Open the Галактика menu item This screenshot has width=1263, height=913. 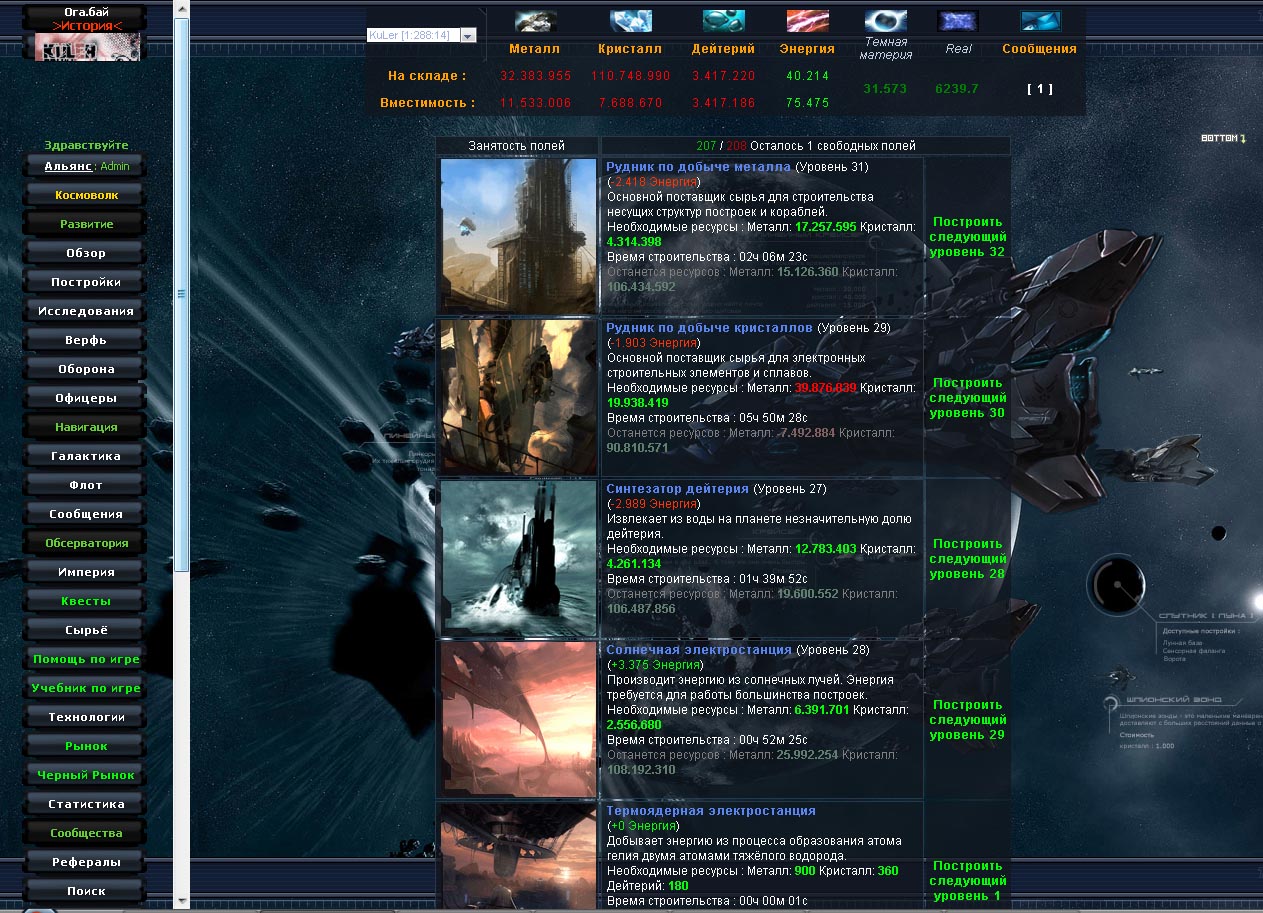pos(86,456)
